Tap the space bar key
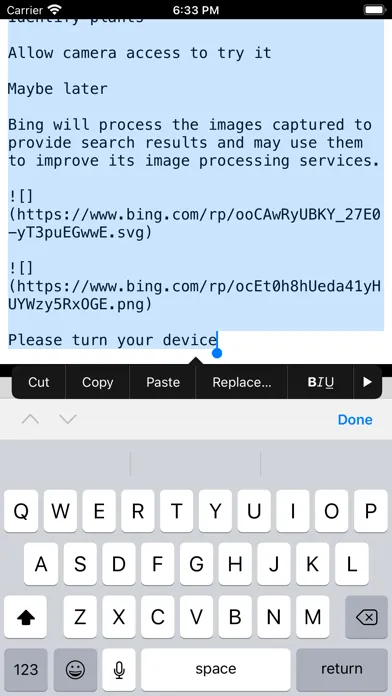This screenshot has width=392, height=696. [x=216, y=669]
